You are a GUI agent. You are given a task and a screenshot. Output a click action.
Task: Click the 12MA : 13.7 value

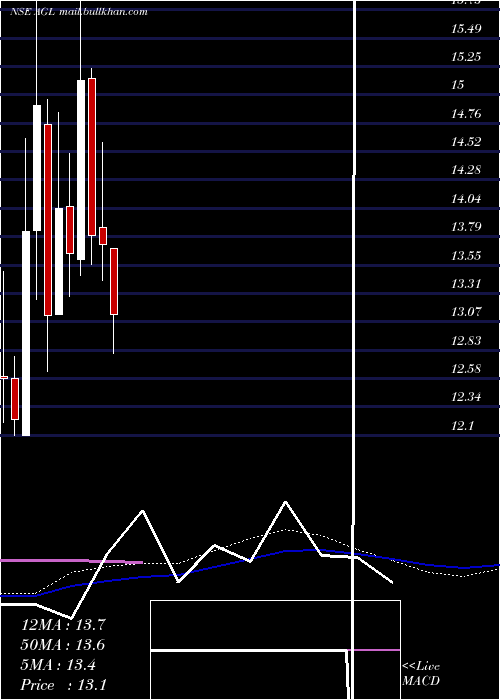click(x=63, y=625)
